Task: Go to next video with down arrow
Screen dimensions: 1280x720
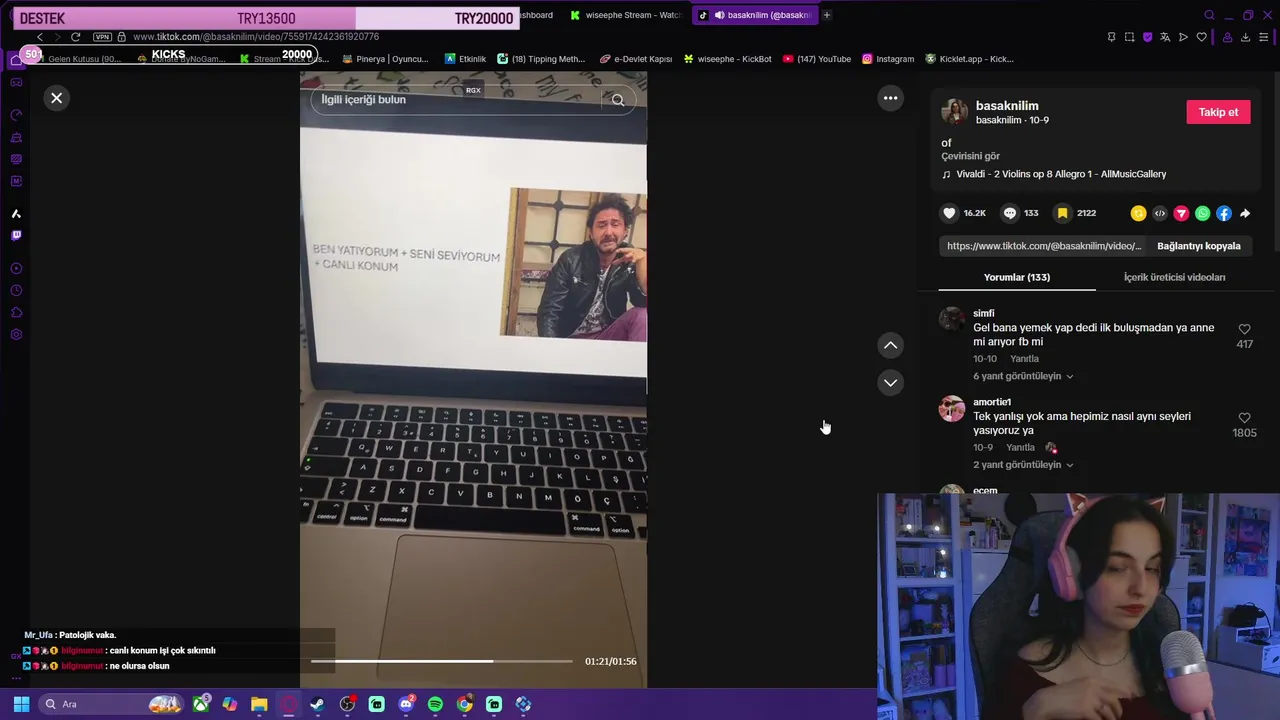Action: 890,383
